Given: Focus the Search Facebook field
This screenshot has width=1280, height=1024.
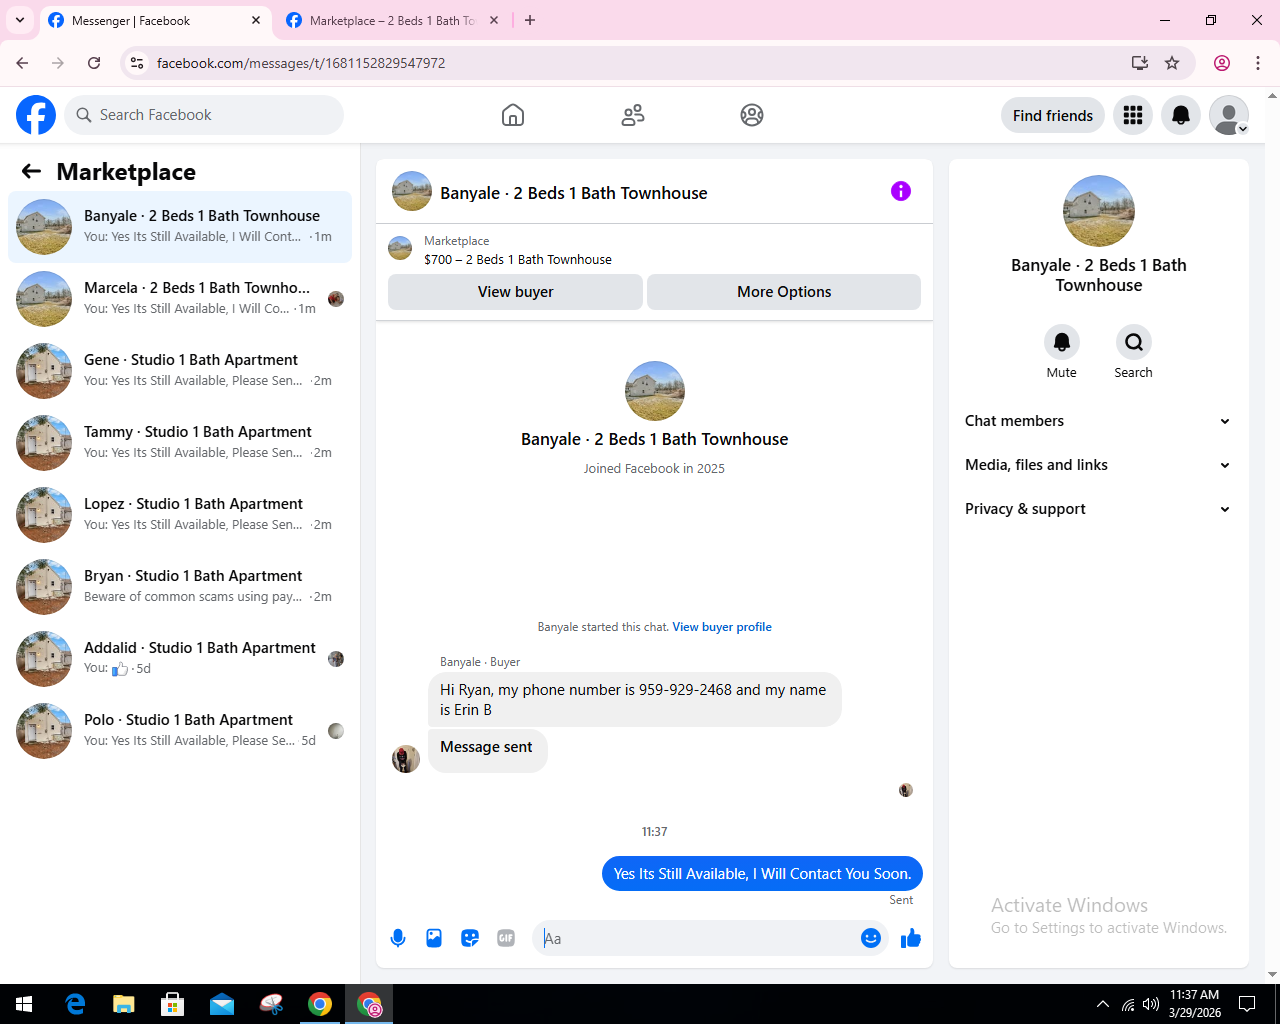Looking at the screenshot, I should pyautogui.click(x=204, y=115).
